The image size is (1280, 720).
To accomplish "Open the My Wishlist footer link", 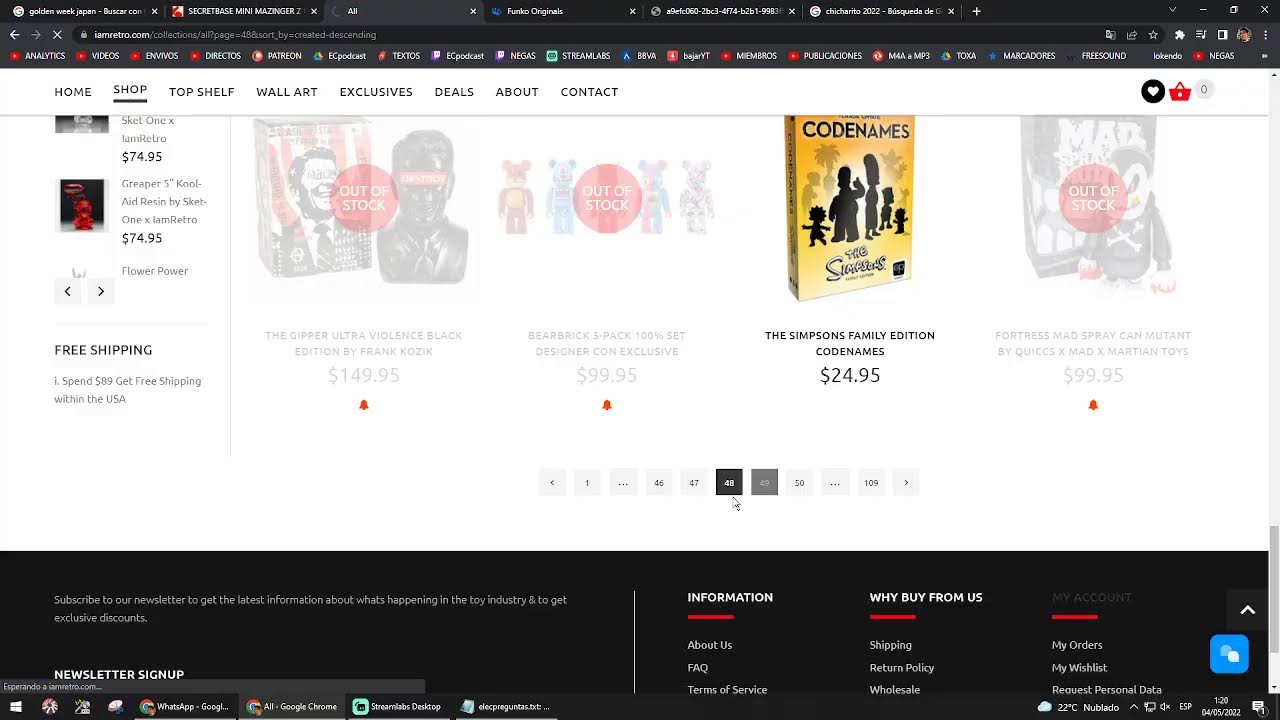I will click(x=1079, y=667).
